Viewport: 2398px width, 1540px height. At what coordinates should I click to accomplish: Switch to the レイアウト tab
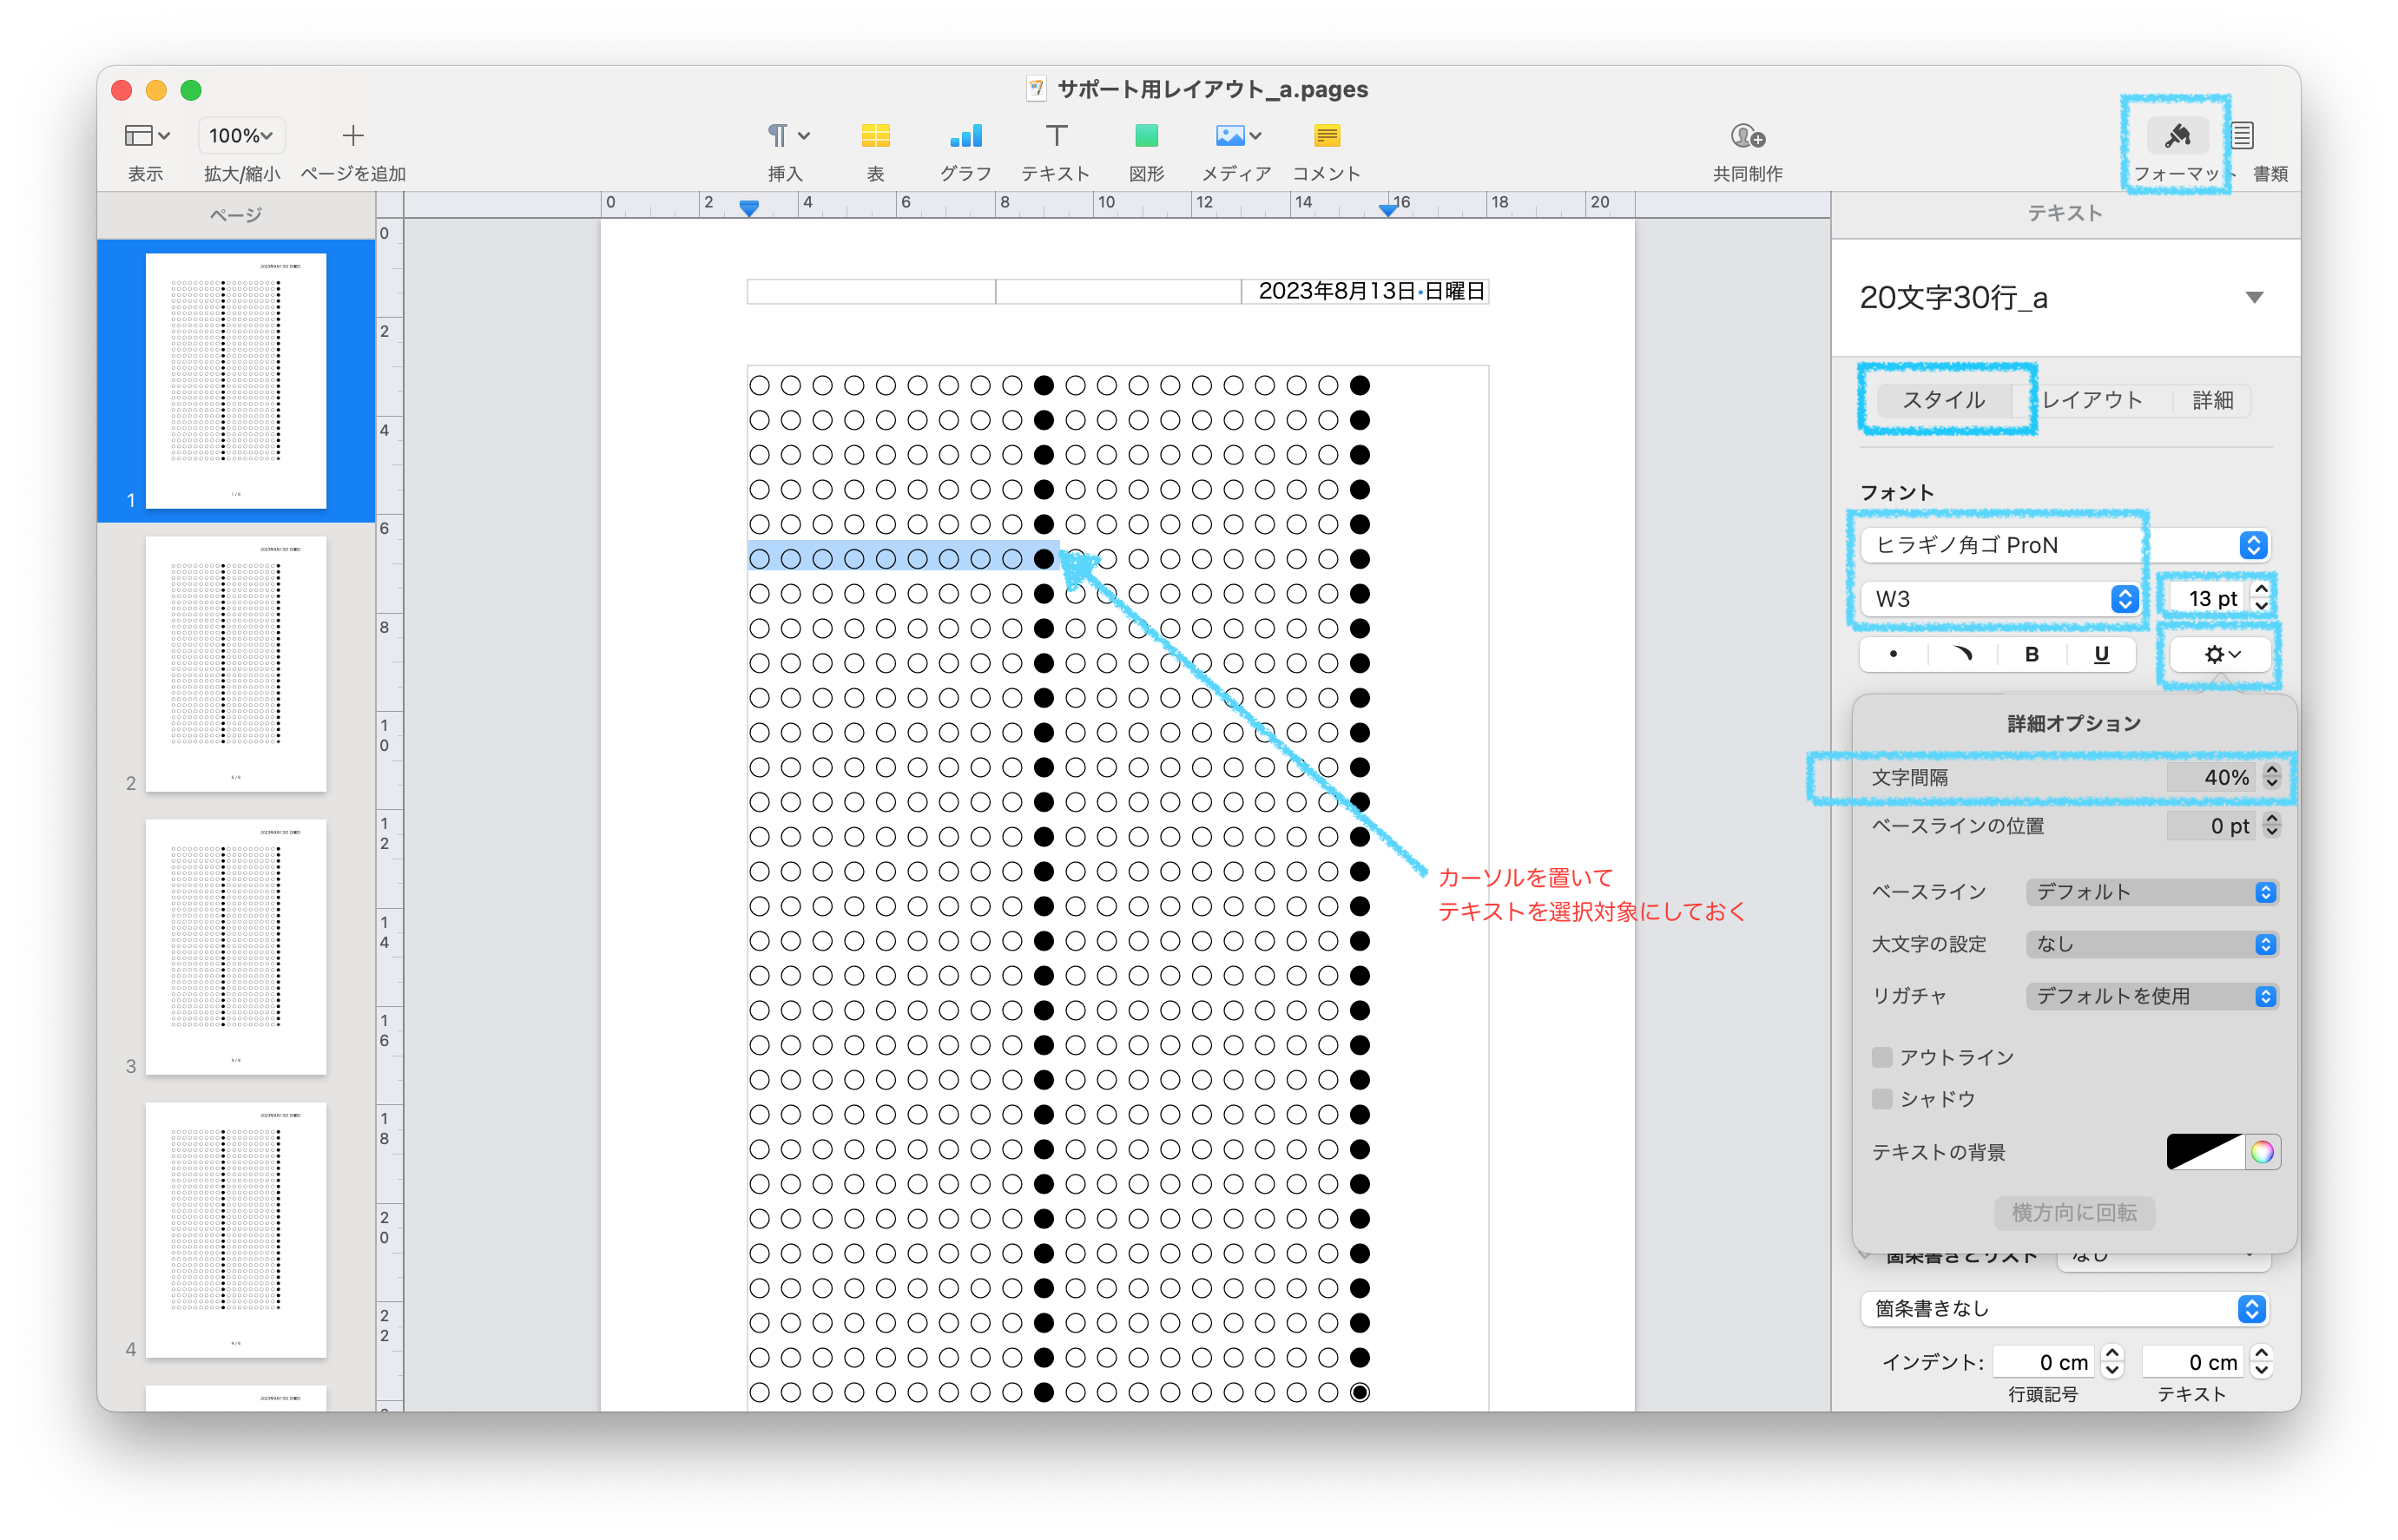2092,400
